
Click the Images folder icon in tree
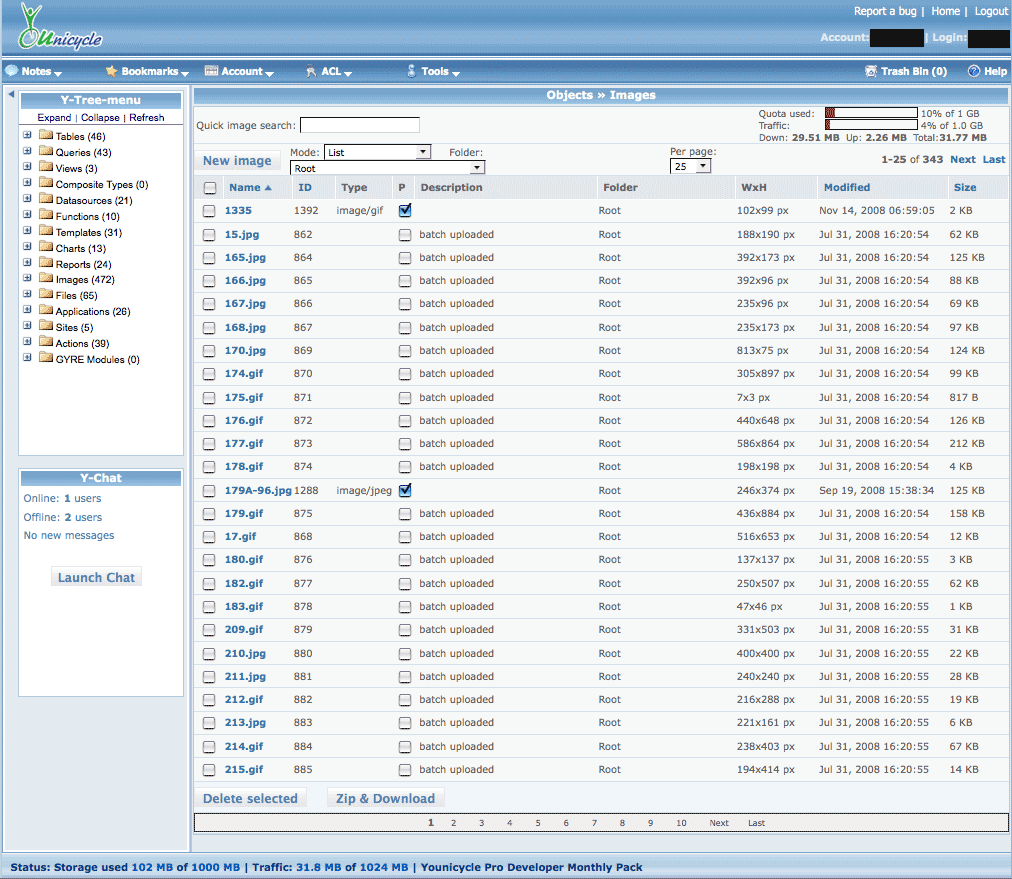click(x=45, y=279)
